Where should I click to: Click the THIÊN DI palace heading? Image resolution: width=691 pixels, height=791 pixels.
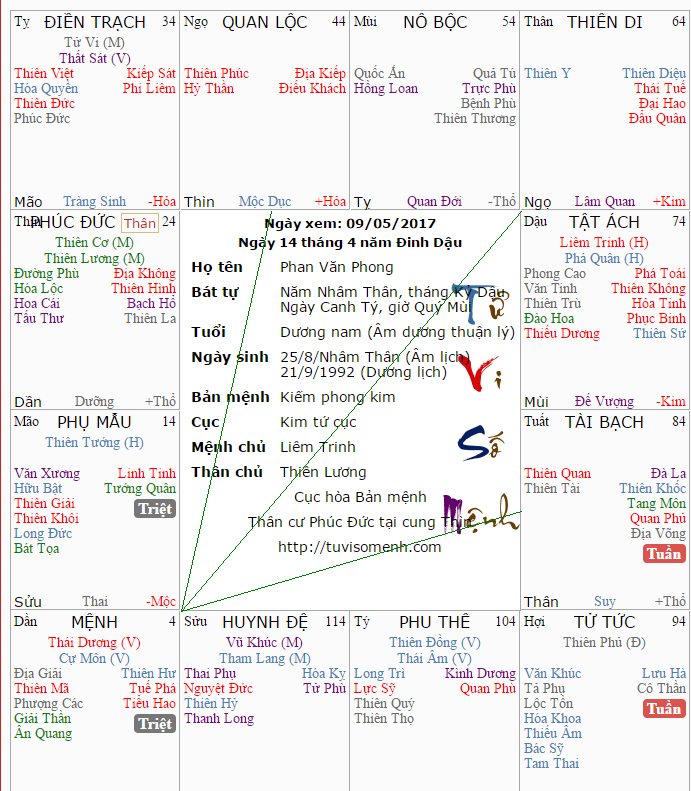(604, 22)
